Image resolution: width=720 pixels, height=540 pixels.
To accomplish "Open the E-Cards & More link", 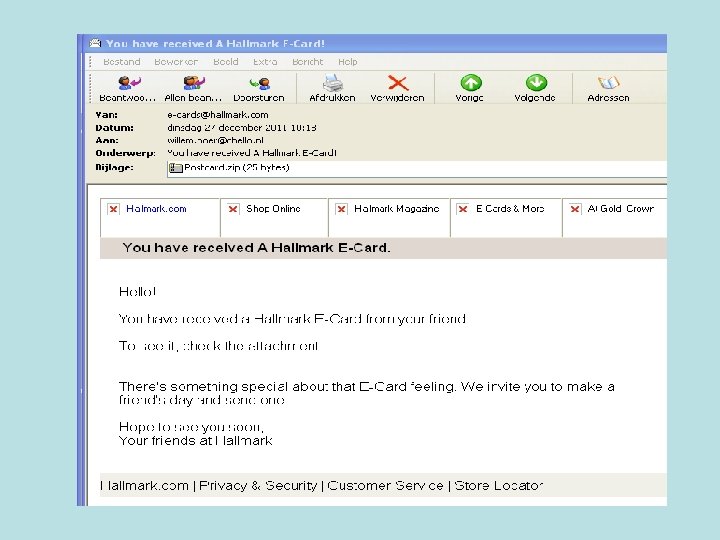I will tap(510, 209).
